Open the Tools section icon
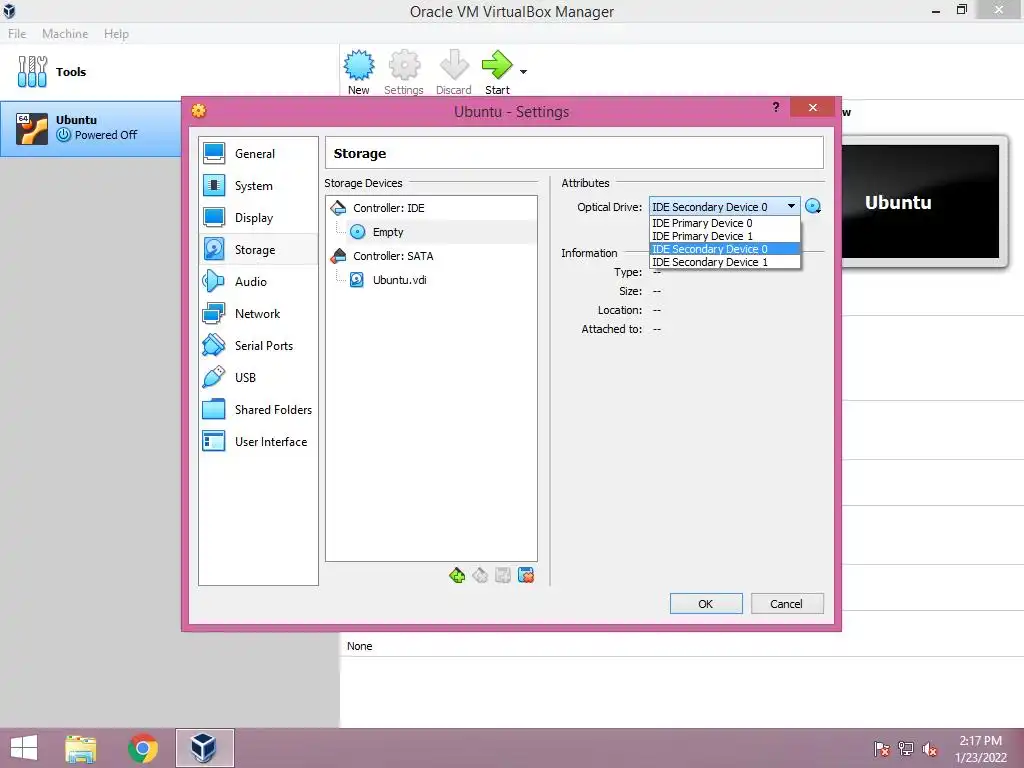The image size is (1024, 768). tap(32, 72)
